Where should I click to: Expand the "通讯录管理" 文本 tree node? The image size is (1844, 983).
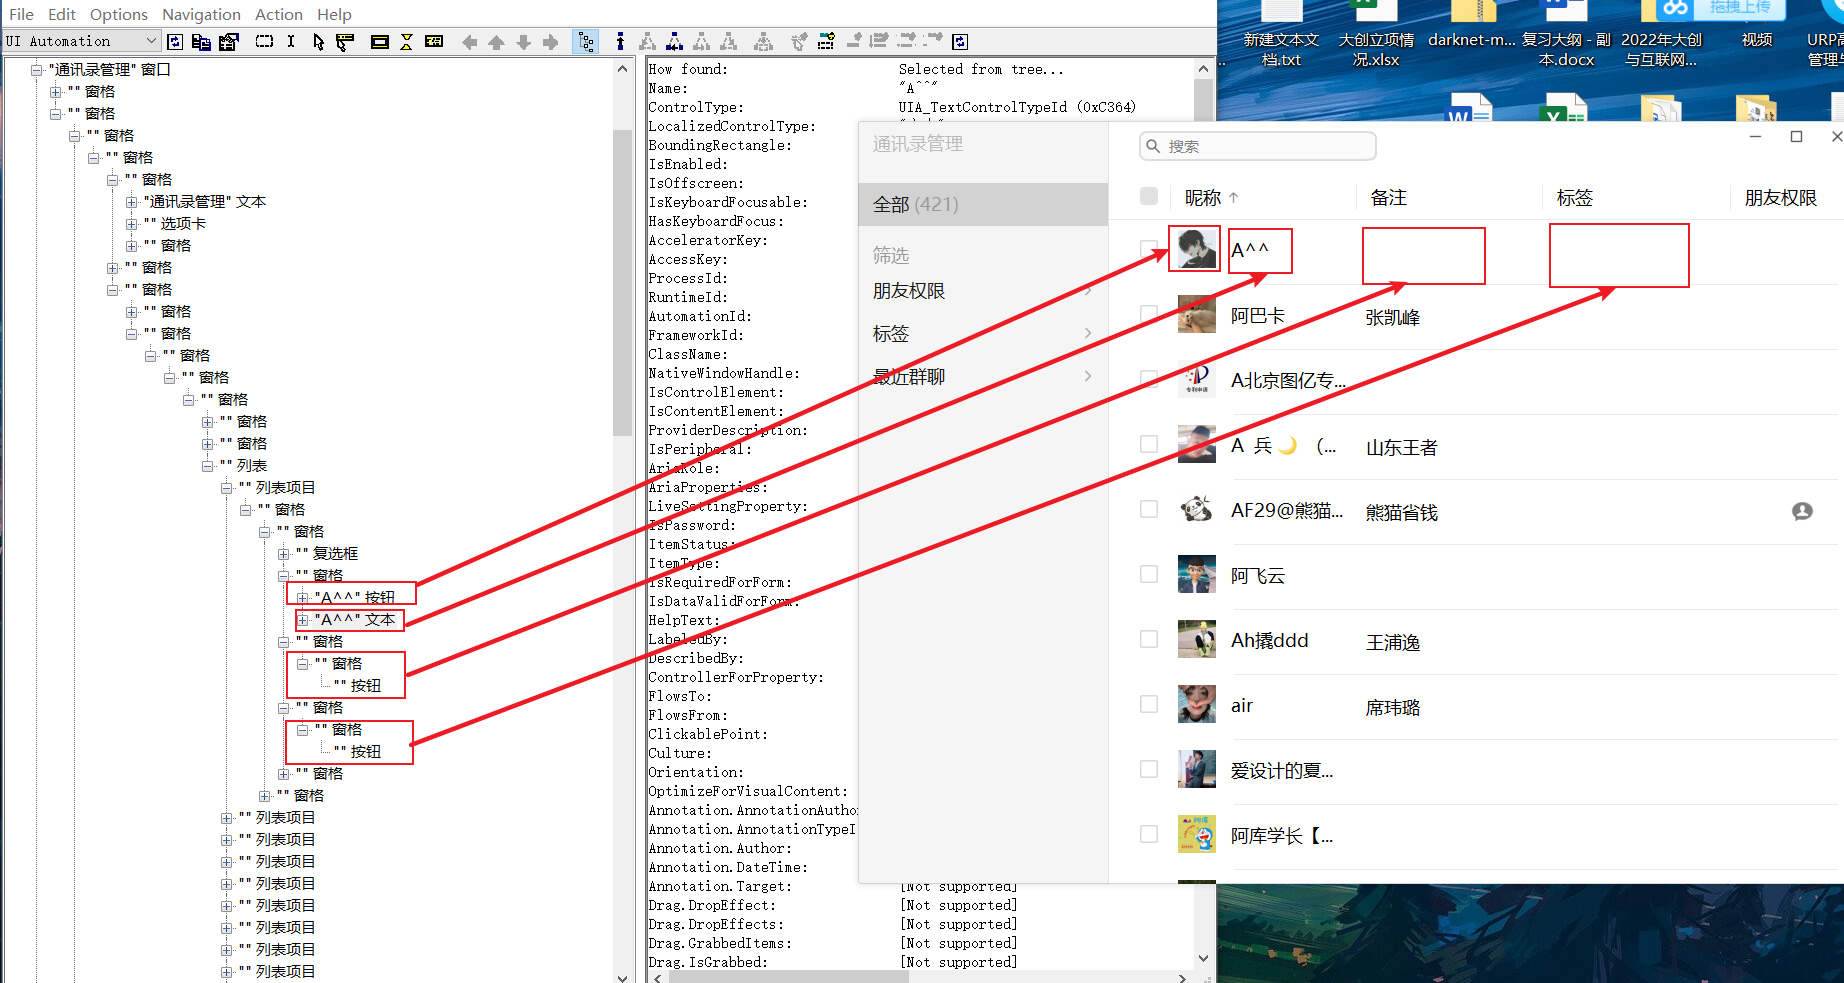click(x=131, y=202)
